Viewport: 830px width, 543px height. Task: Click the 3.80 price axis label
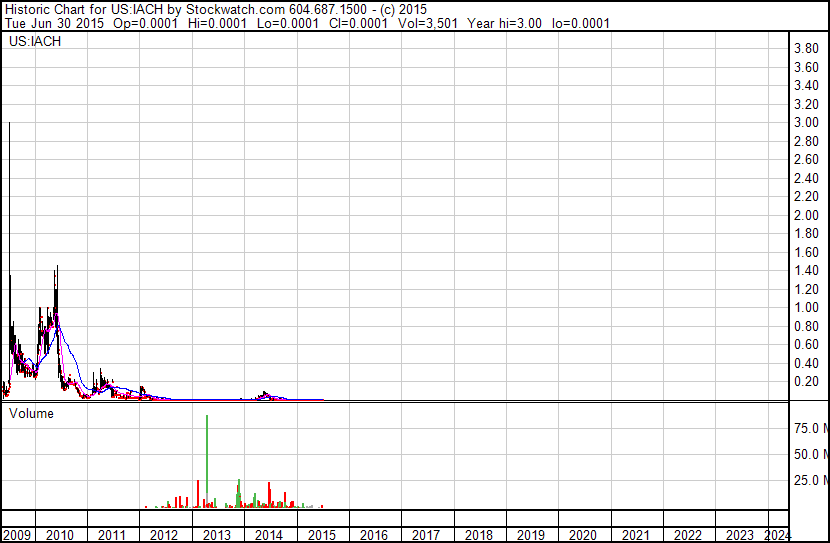click(x=807, y=49)
